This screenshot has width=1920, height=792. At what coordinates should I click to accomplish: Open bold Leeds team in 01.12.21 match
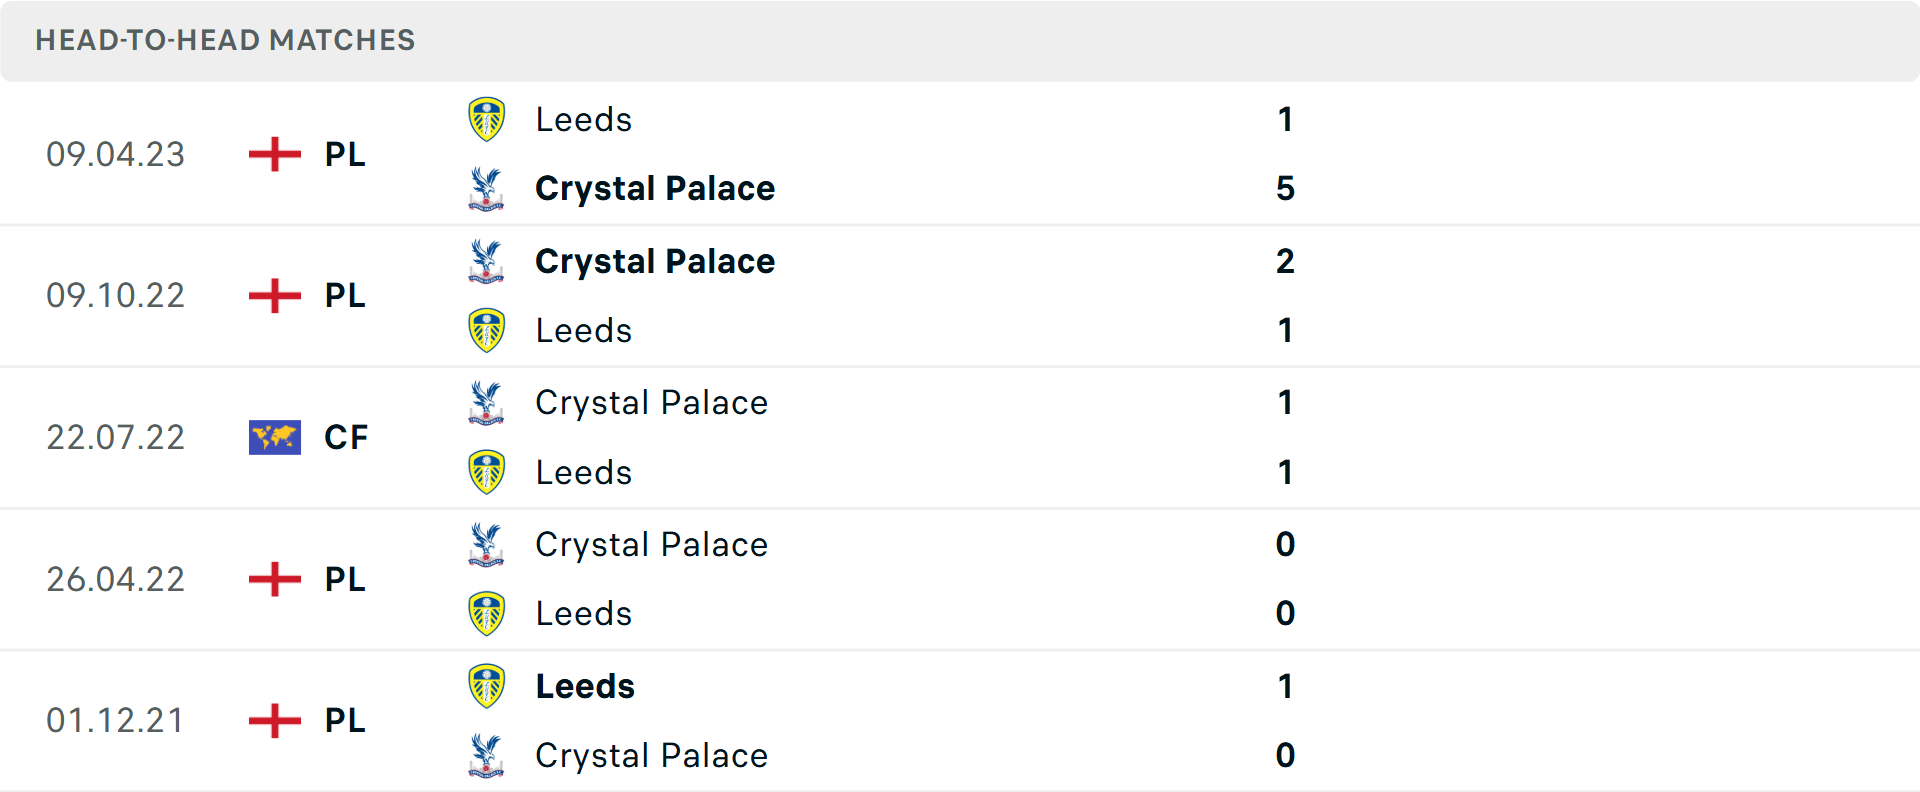[585, 686]
